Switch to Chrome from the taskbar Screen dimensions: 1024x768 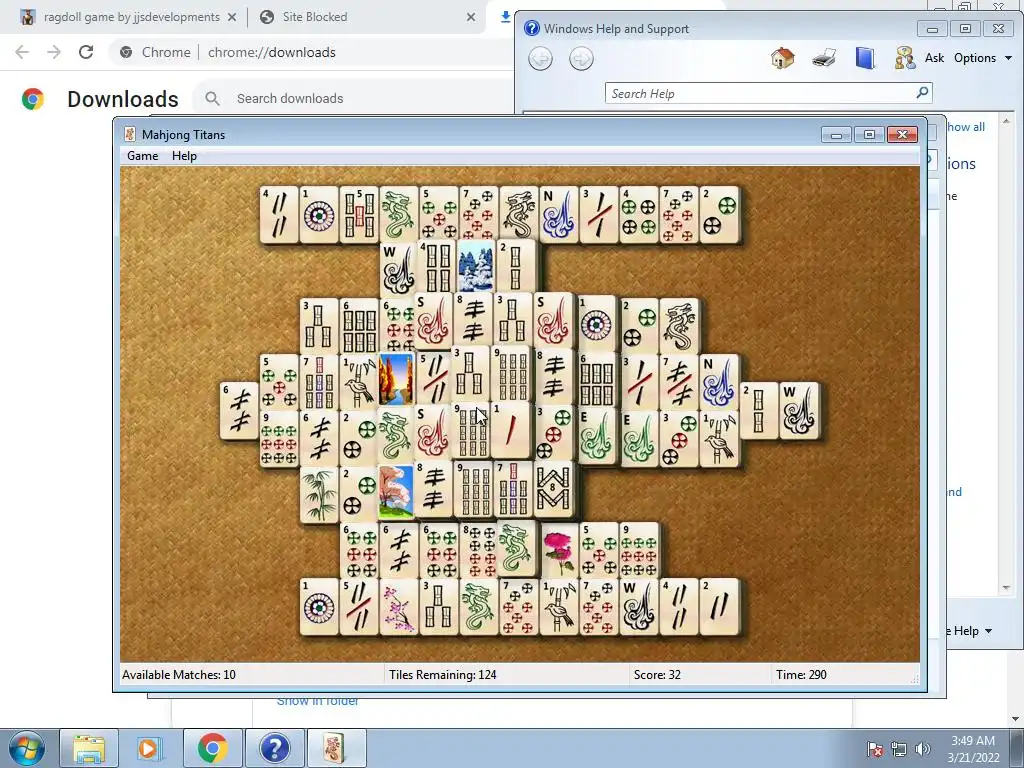point(212,748)
